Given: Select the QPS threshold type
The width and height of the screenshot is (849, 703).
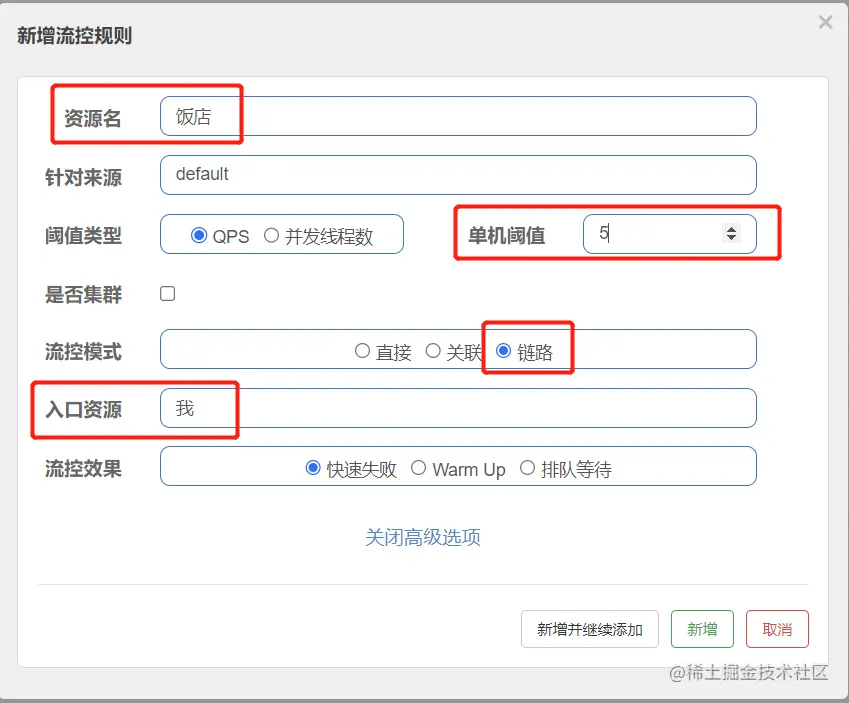Looking at the screenshot, I should tap(199, 235).
